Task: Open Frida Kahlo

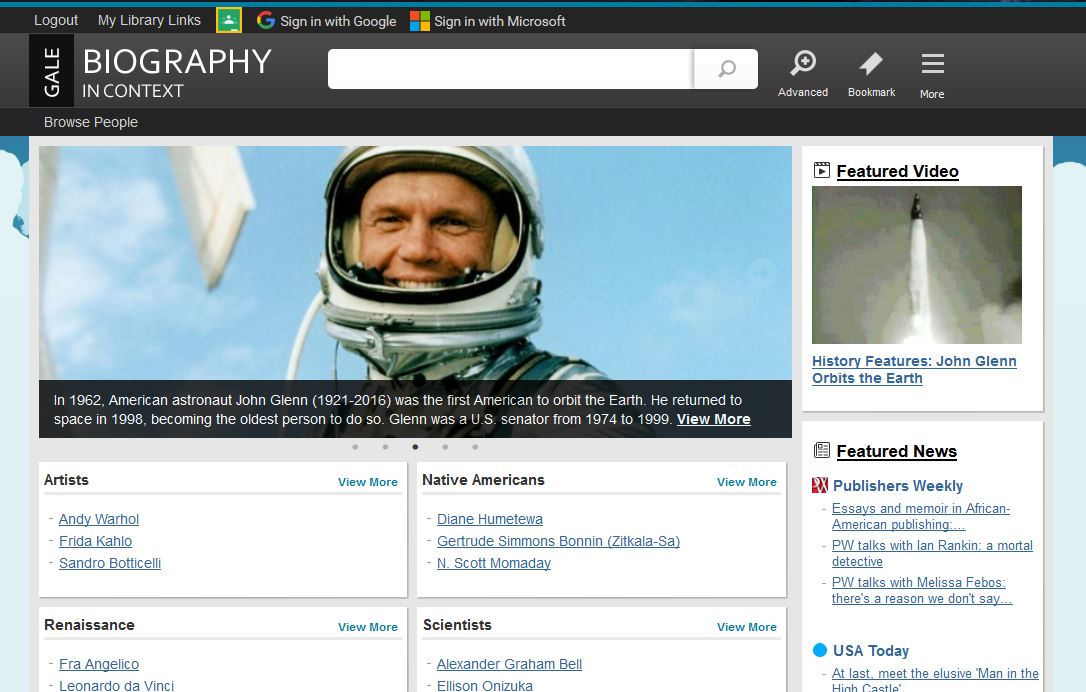Action: click(96, 541)
